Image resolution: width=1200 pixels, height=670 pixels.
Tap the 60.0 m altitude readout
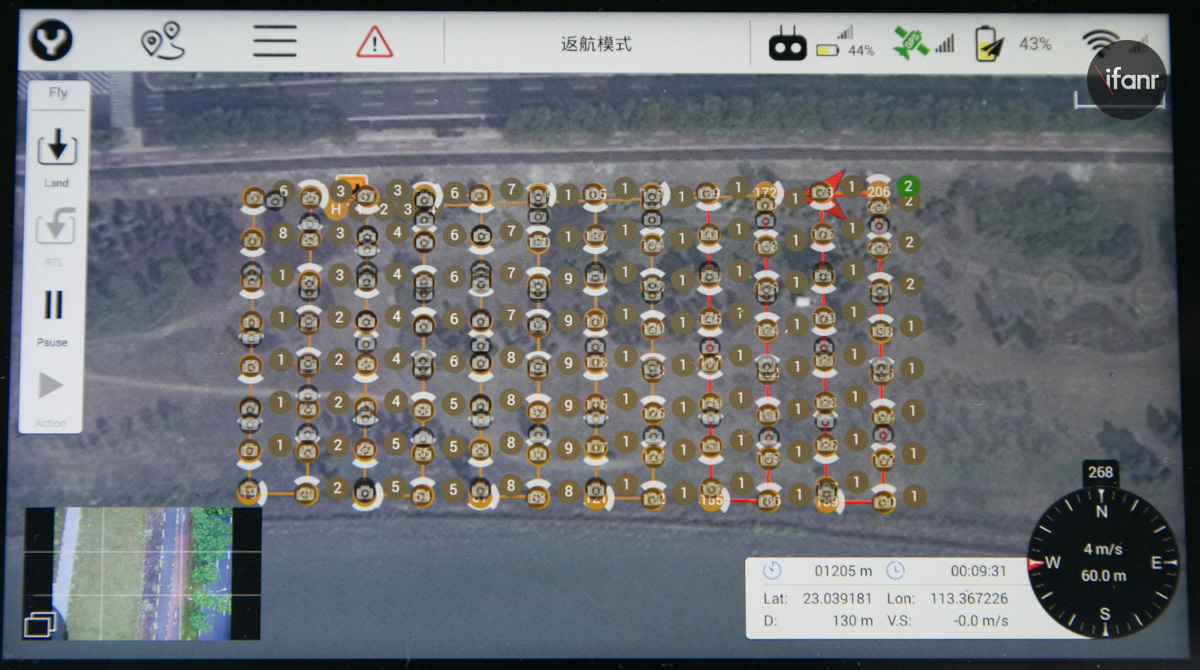click(1103, 576)
